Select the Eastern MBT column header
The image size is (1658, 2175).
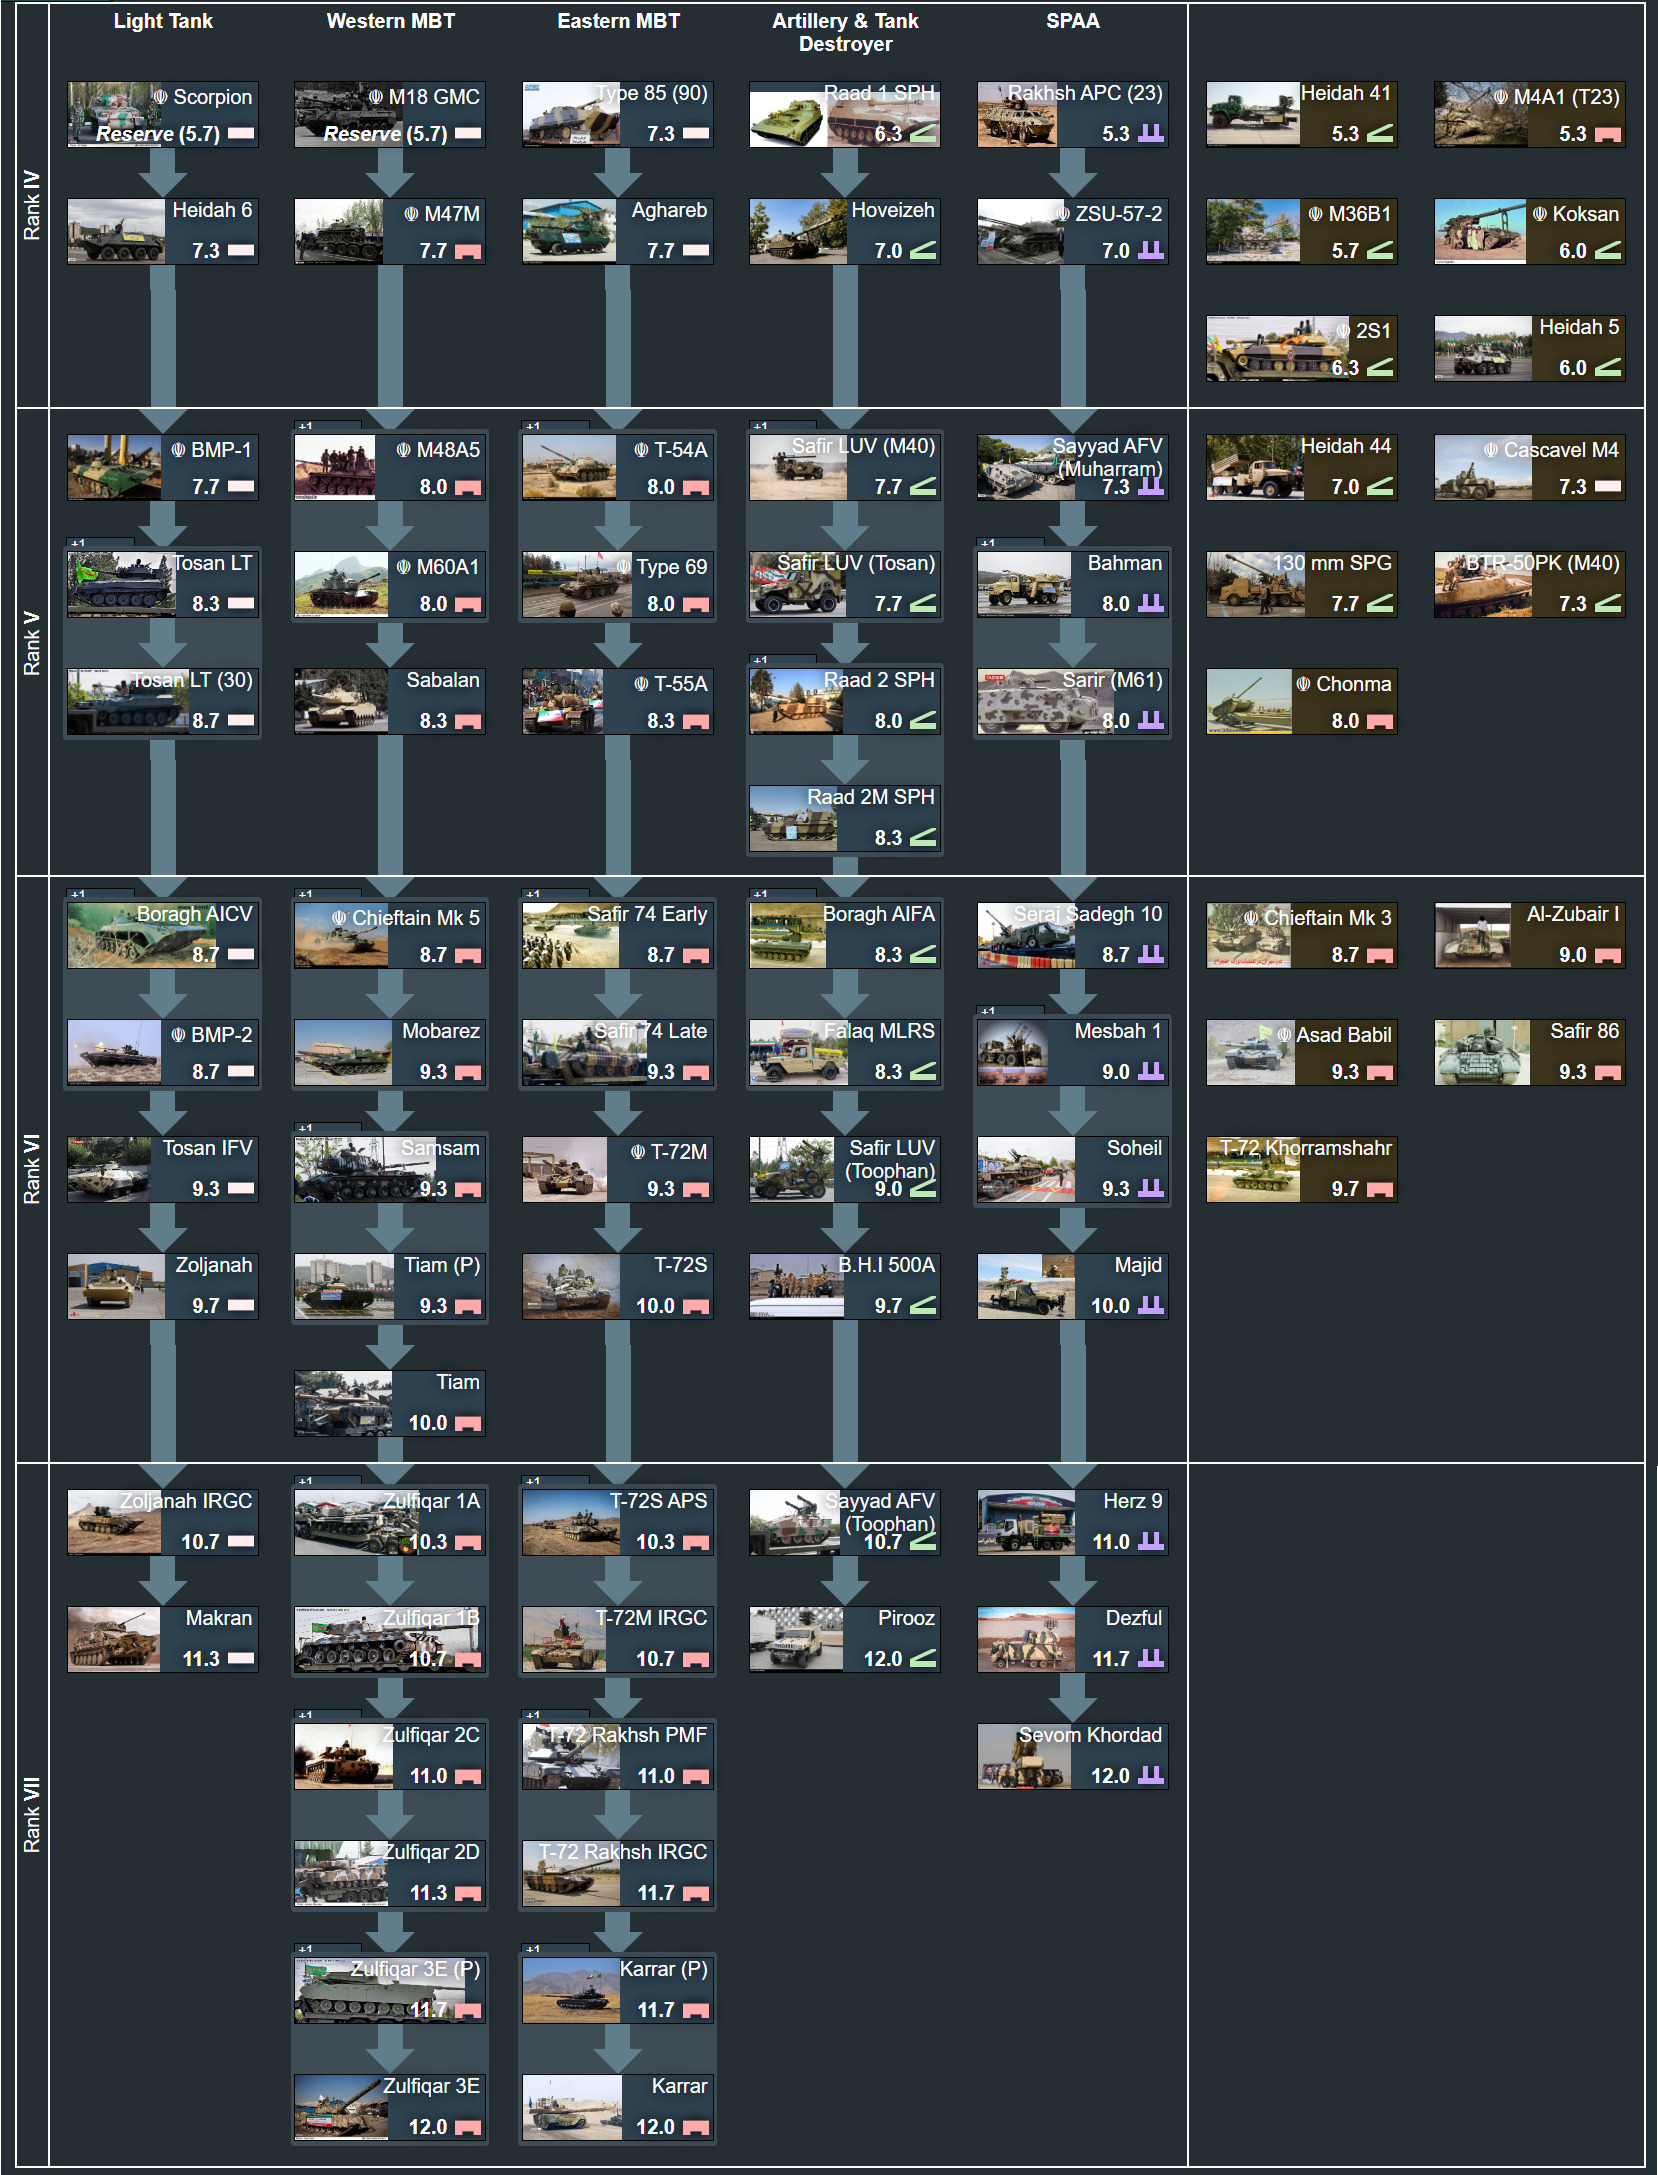(x=618, y=21)
